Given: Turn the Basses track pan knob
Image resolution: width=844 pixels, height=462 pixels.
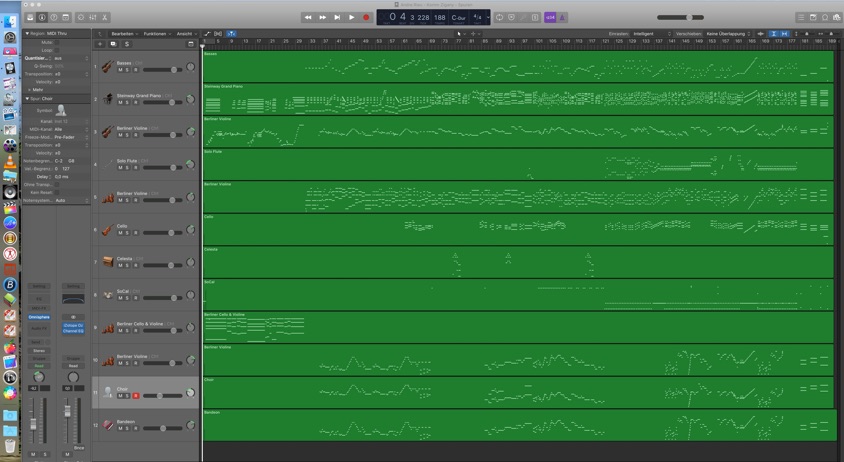Looking at the screenshot, I should tap(191, 67).
